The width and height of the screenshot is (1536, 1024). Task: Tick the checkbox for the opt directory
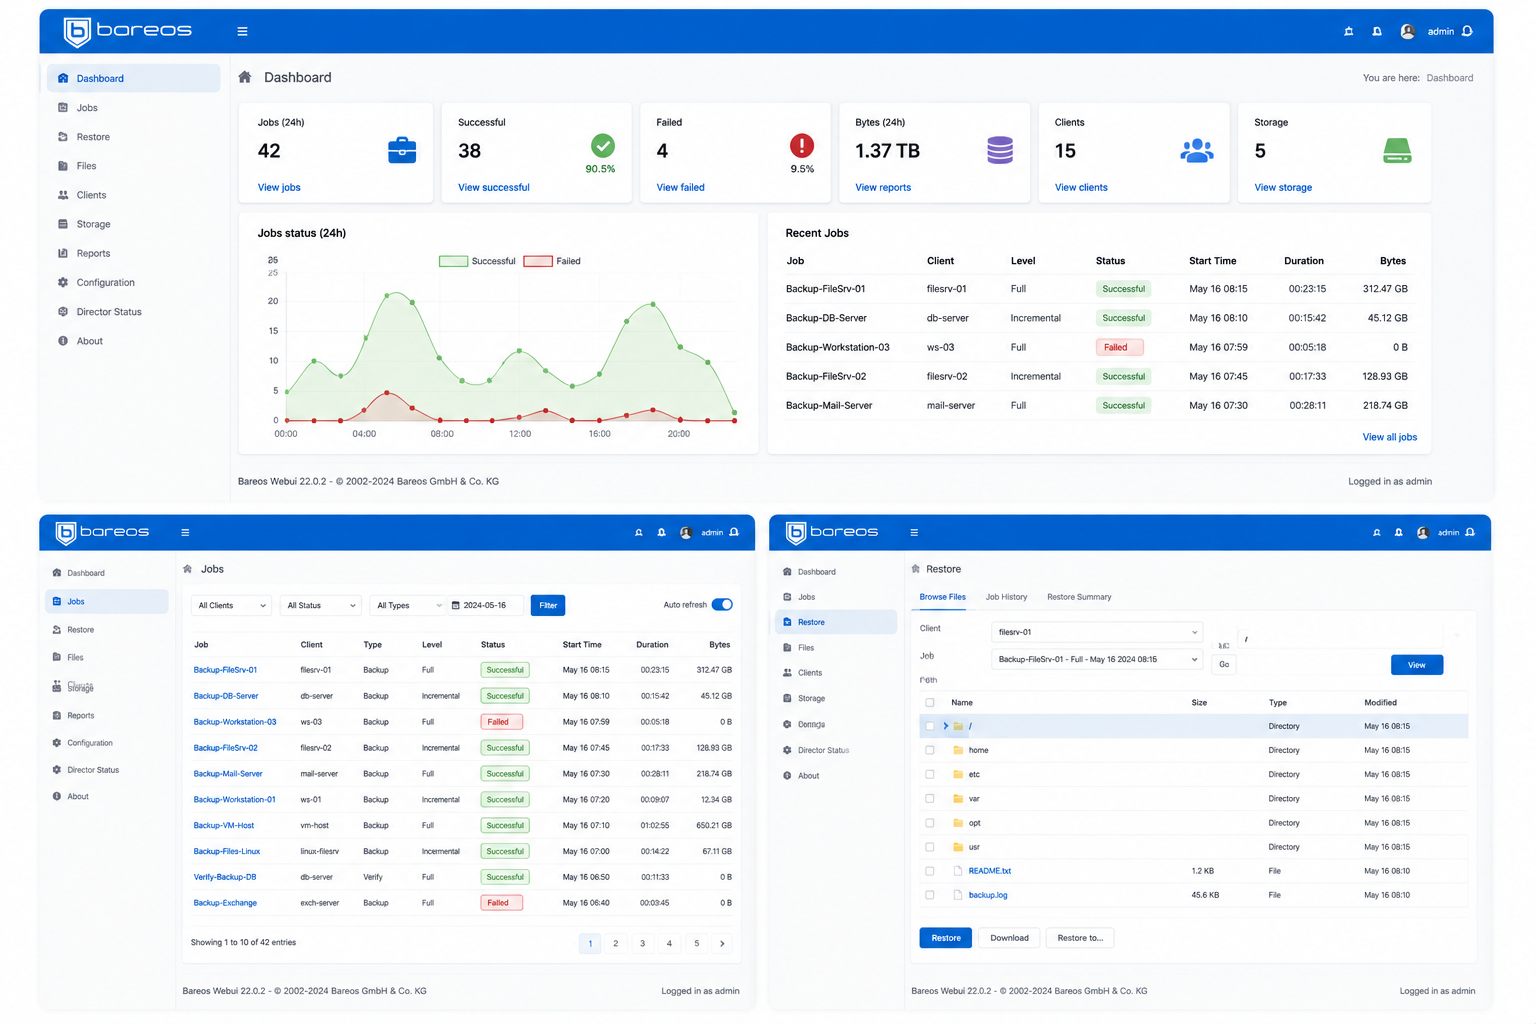pyautogui.click(x=930, y=823)
